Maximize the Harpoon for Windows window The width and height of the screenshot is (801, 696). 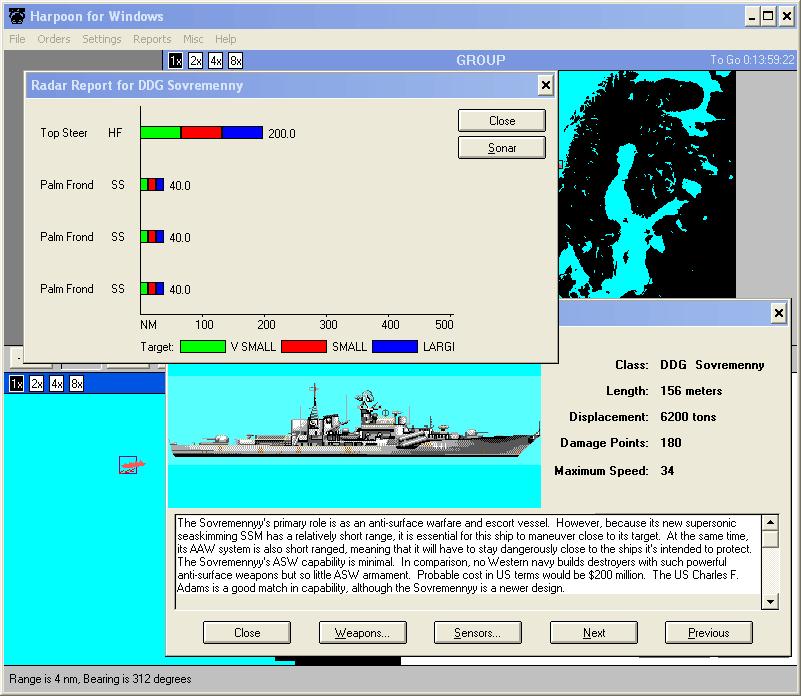pyautogui.click(x=768, y=16)
